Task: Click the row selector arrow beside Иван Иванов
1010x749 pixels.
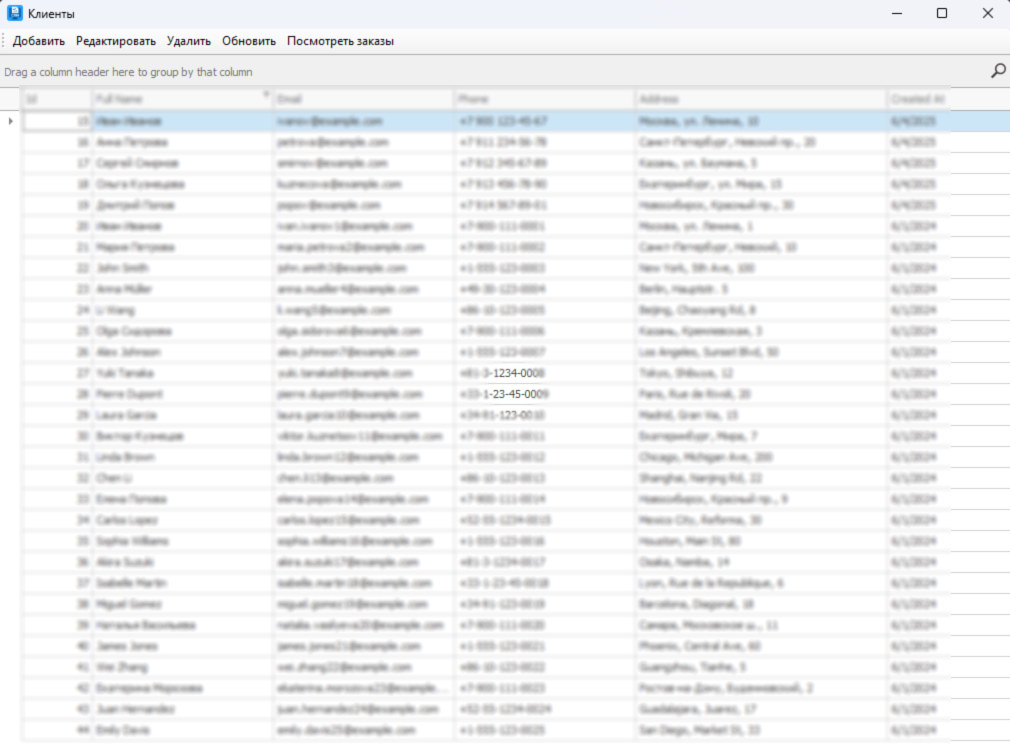Action: 8,120
